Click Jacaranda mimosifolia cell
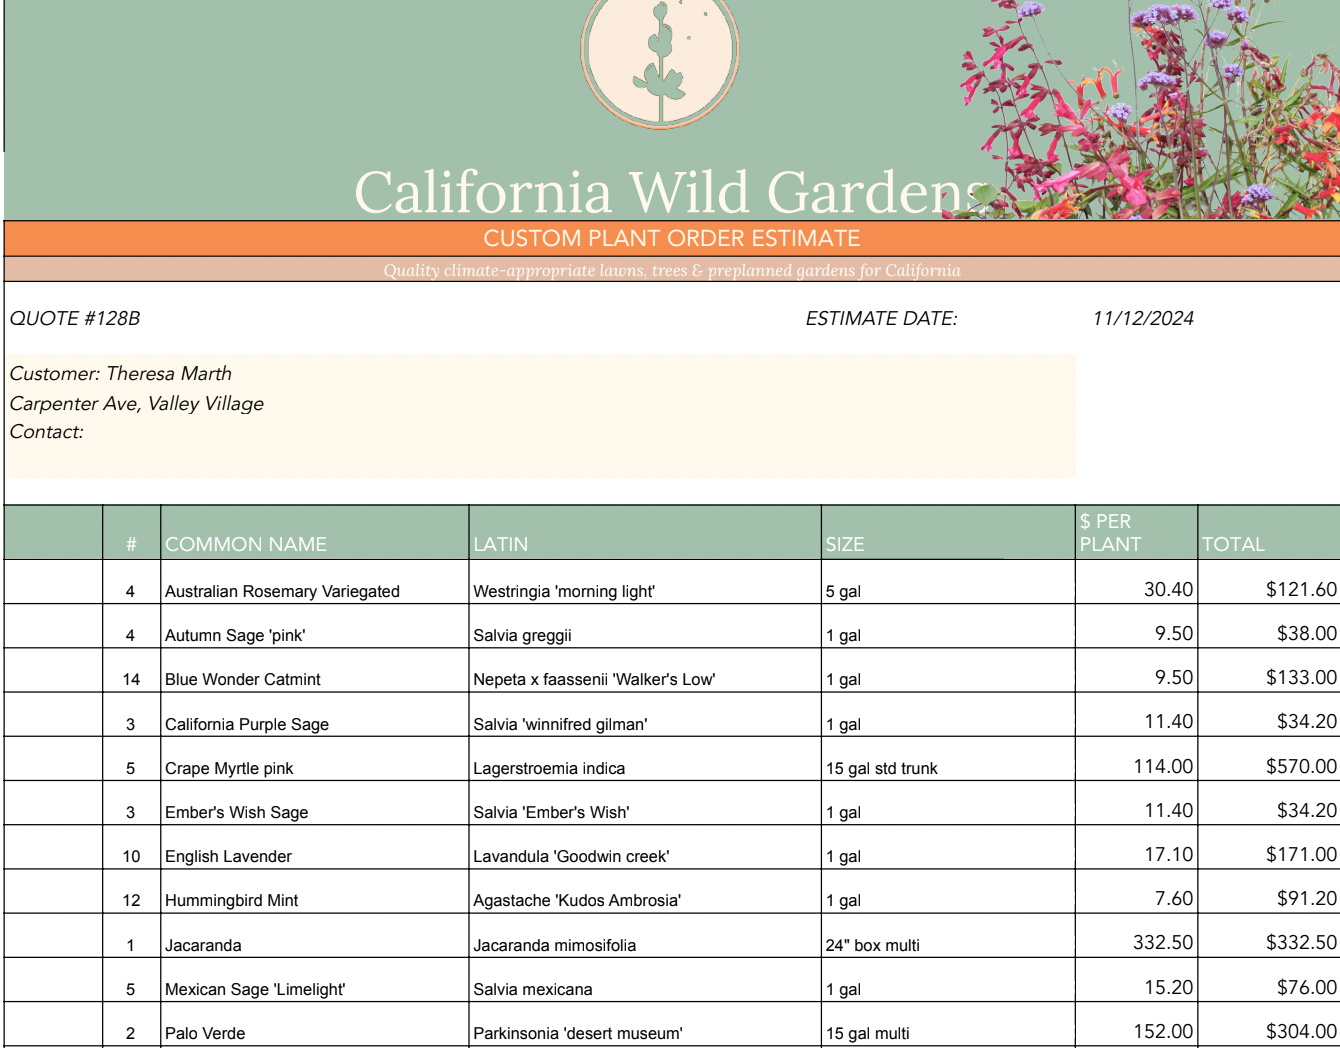Viewport: 1340px width, 1048px height. tap(645, 936)
